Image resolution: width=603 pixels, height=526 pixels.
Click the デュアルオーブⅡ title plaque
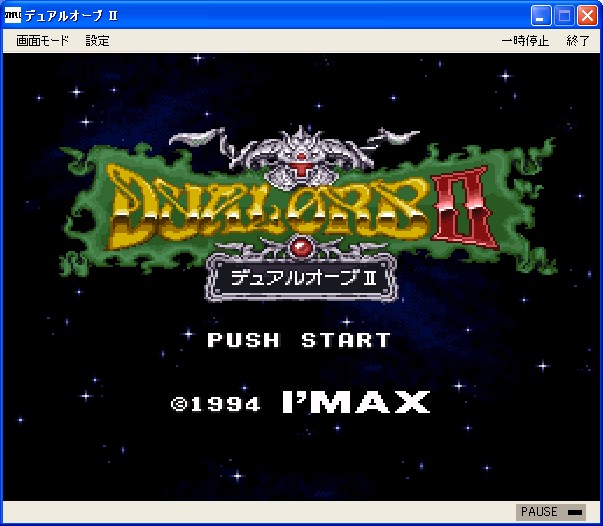(x=302, y=278)
